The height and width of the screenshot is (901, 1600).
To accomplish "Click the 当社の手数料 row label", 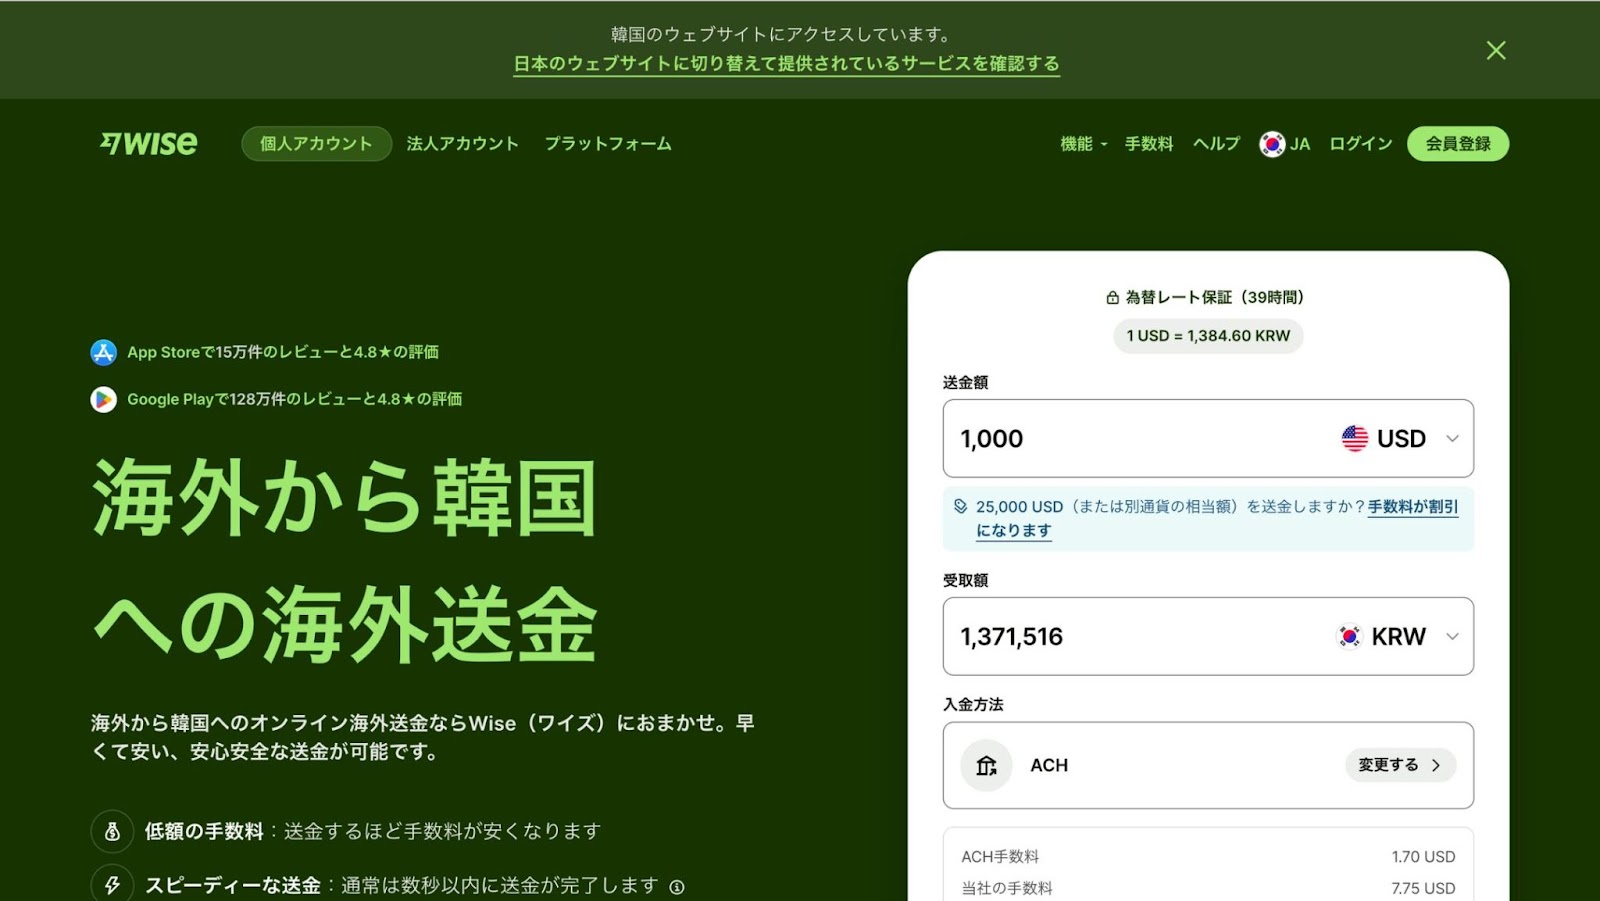I will click(x=1007, y=888).
